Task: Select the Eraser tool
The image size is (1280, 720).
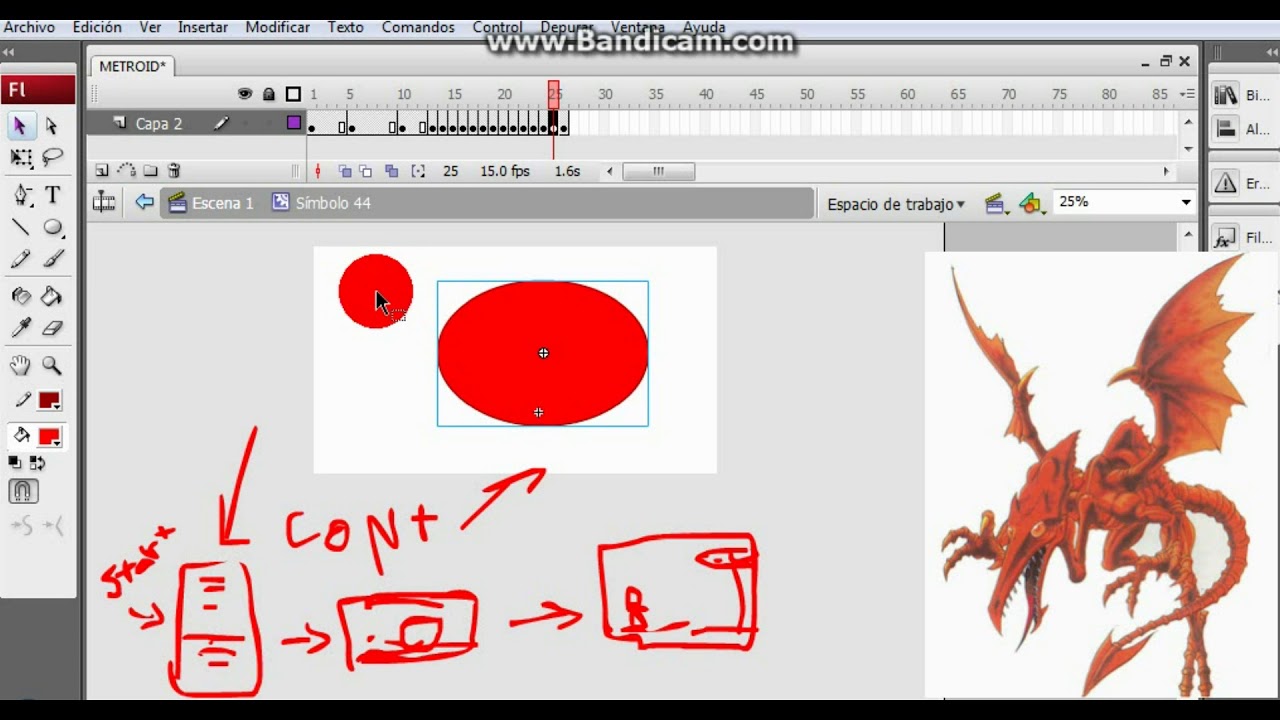Action: [52, 328]
